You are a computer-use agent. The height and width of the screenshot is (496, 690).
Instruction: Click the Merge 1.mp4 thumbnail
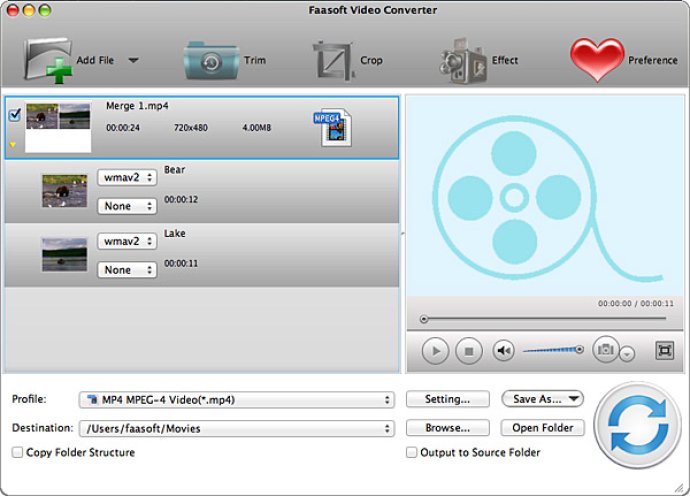point(58,128)
